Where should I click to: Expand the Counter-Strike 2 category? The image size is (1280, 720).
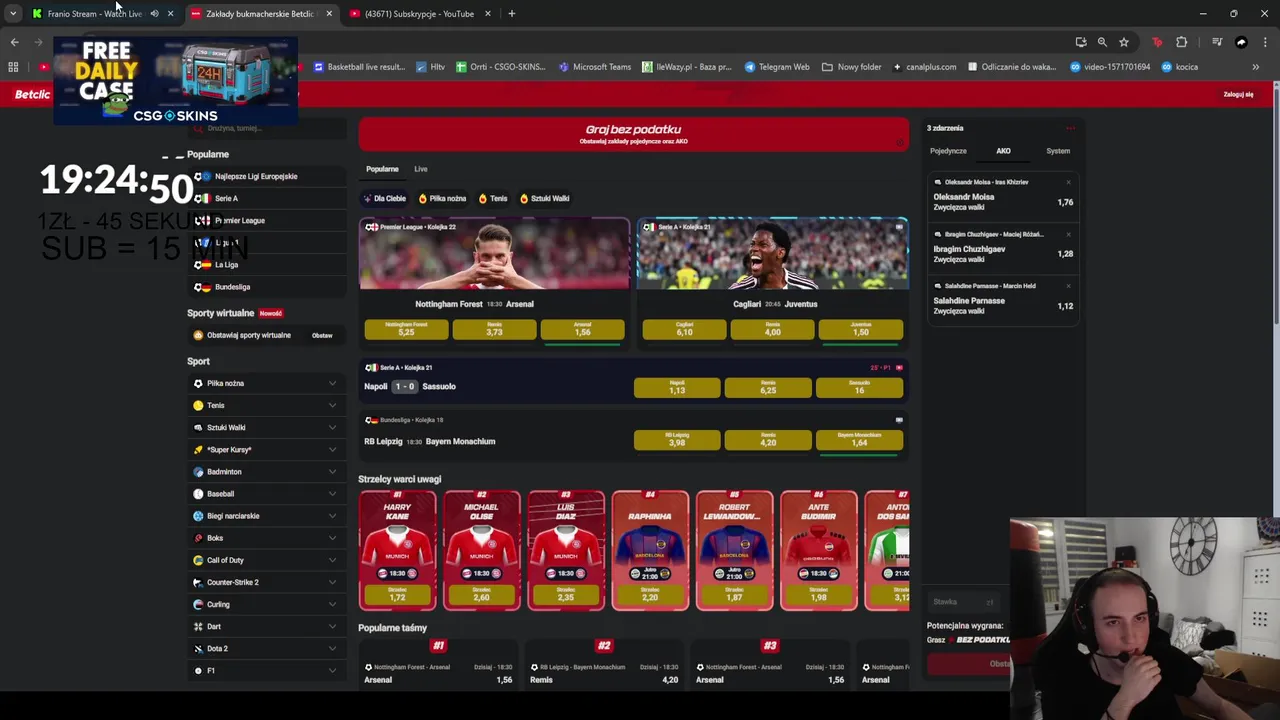pyautogui.click(x=332, y=582)
